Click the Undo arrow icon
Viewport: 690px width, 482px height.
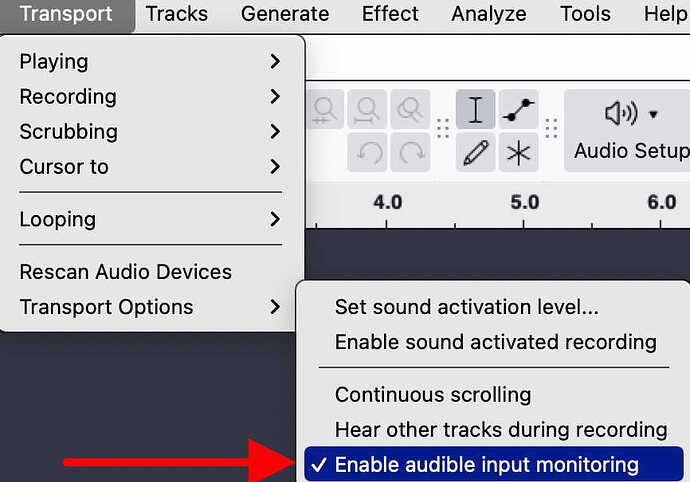click(x=367, y=152)
